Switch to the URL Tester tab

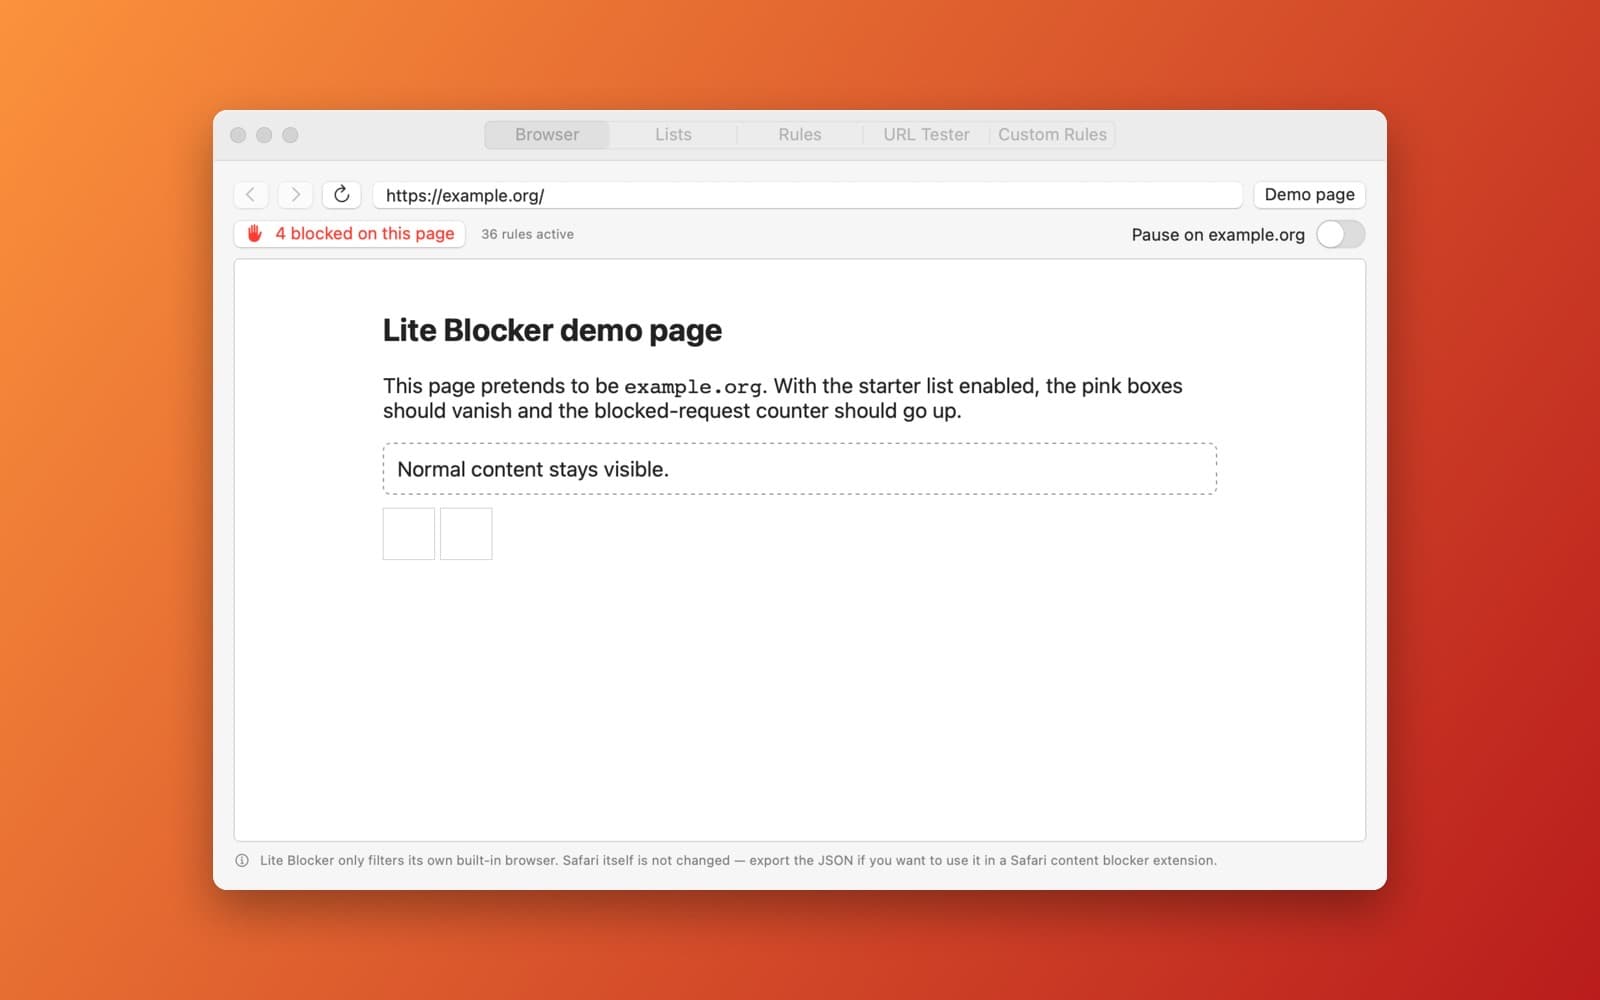(x=926, y=134)
